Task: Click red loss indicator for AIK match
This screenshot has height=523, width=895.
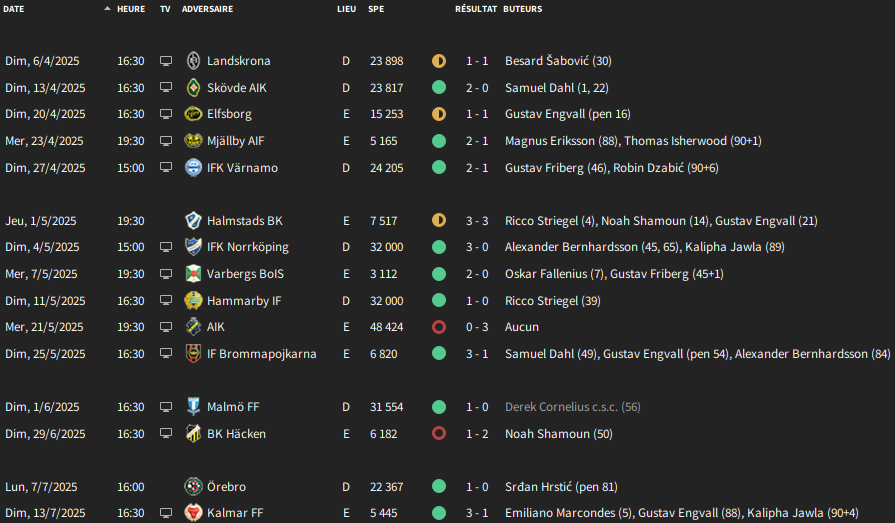Action: pyautogui.click(x=439, y=327)
